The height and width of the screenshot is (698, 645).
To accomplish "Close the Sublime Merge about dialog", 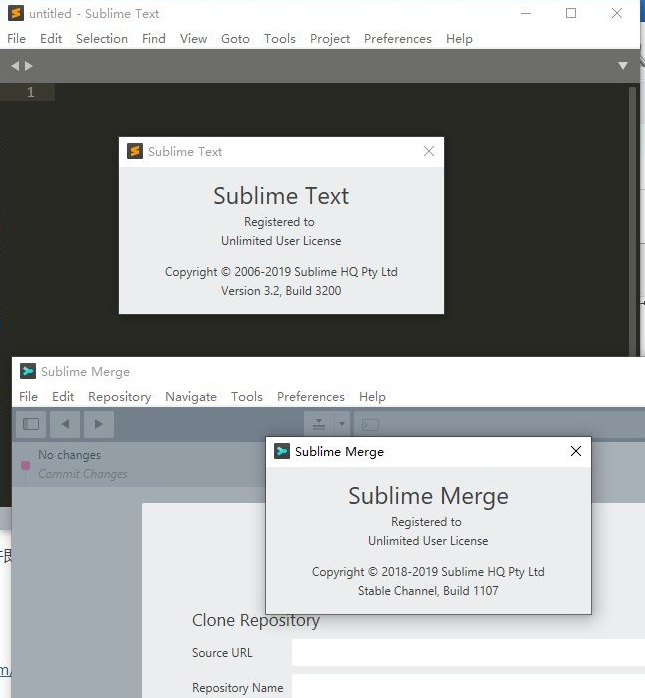I will 575,451.
